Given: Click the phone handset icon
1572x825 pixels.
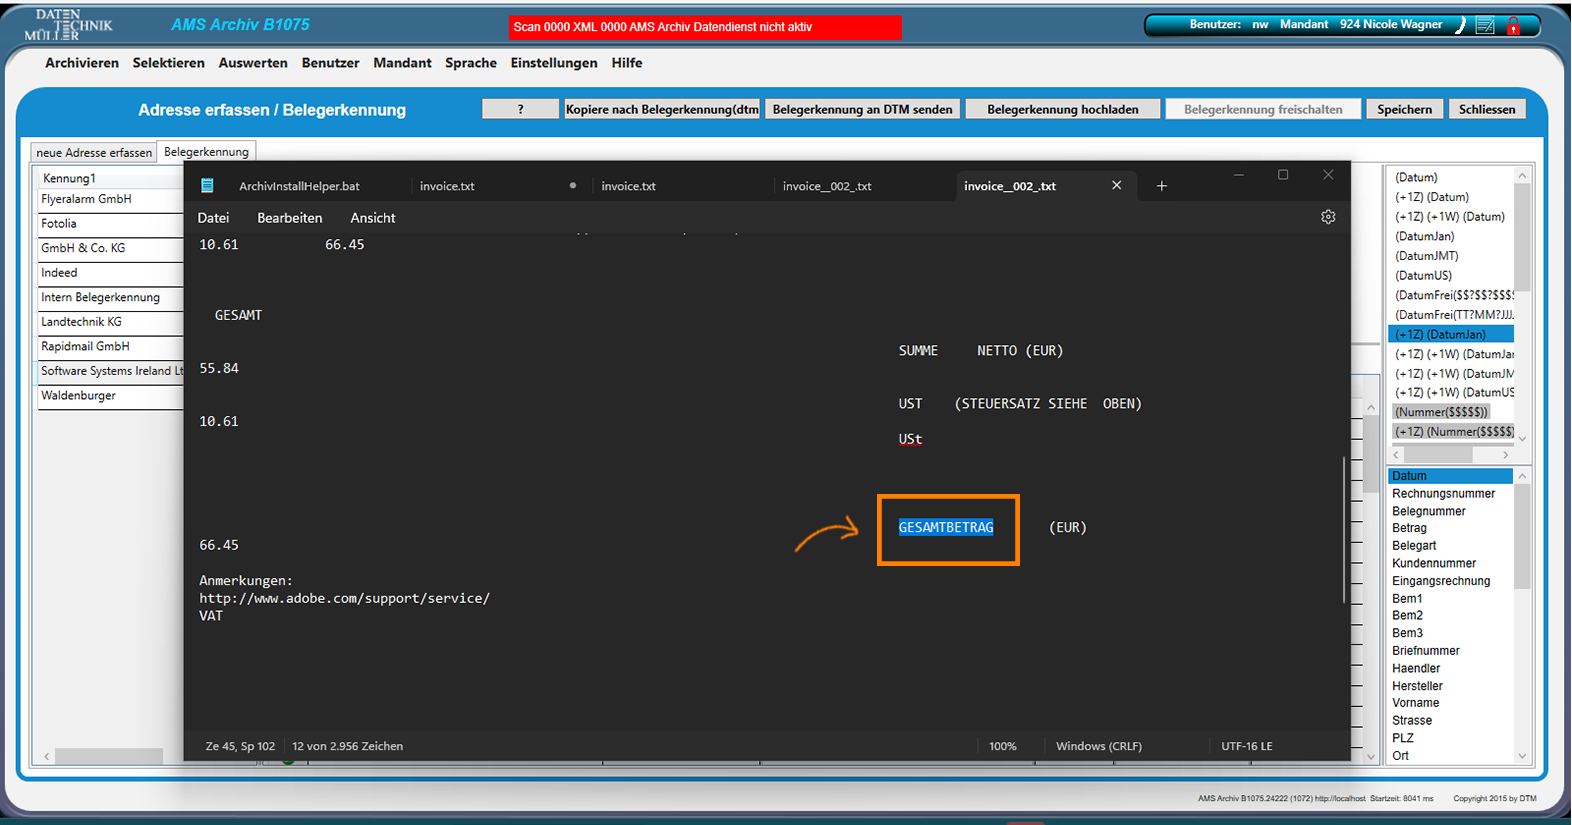Looking at the screenshot, I should 1461,26.
